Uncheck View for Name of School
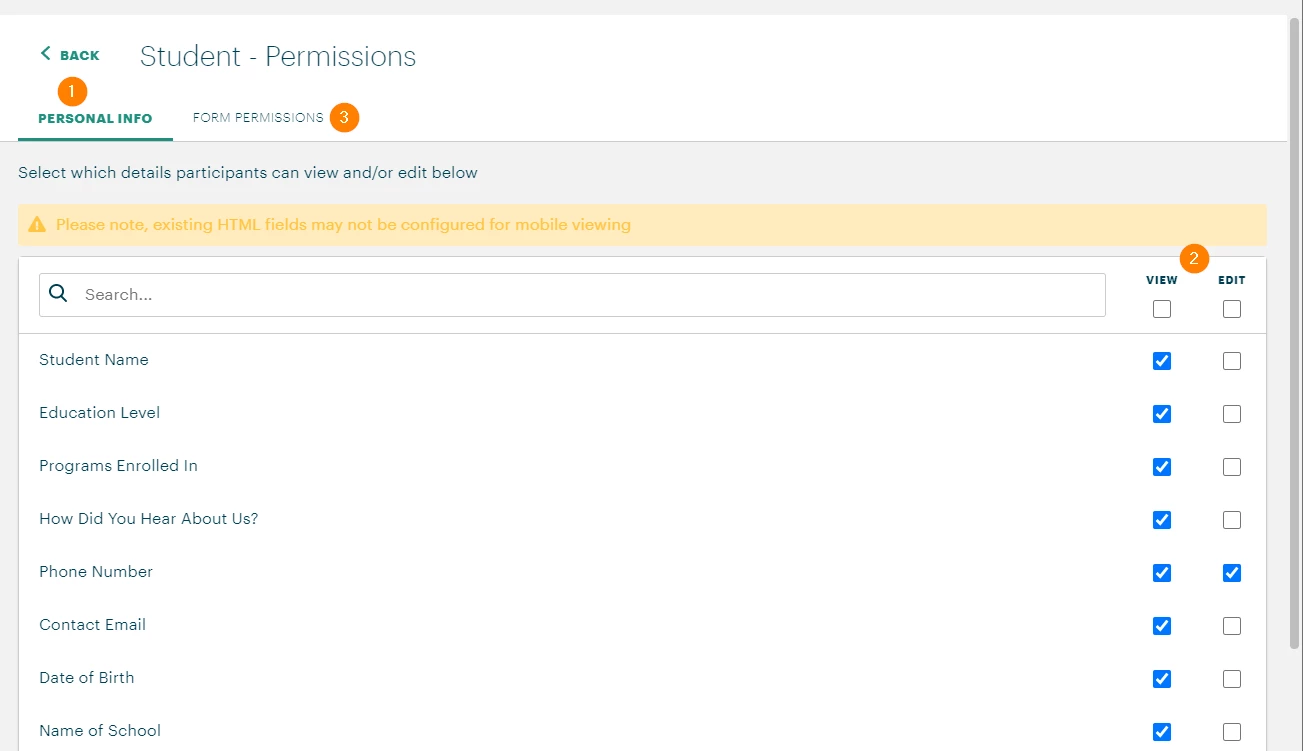The height and width of the screenshot is (751, 1303). tap(1162, 732)
